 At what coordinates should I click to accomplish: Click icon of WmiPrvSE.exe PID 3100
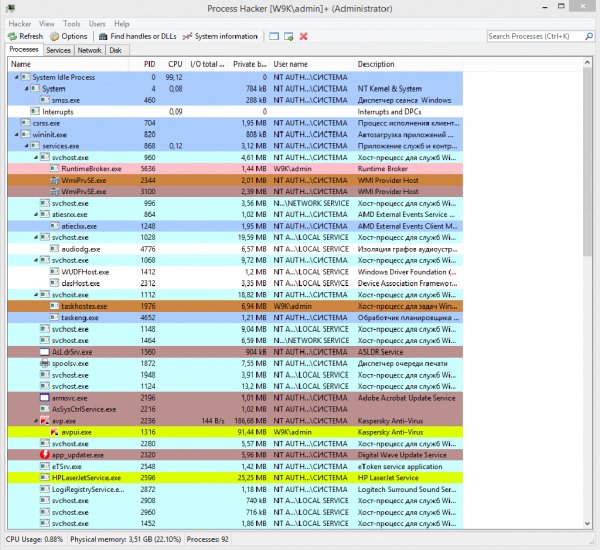pos(55,191)
